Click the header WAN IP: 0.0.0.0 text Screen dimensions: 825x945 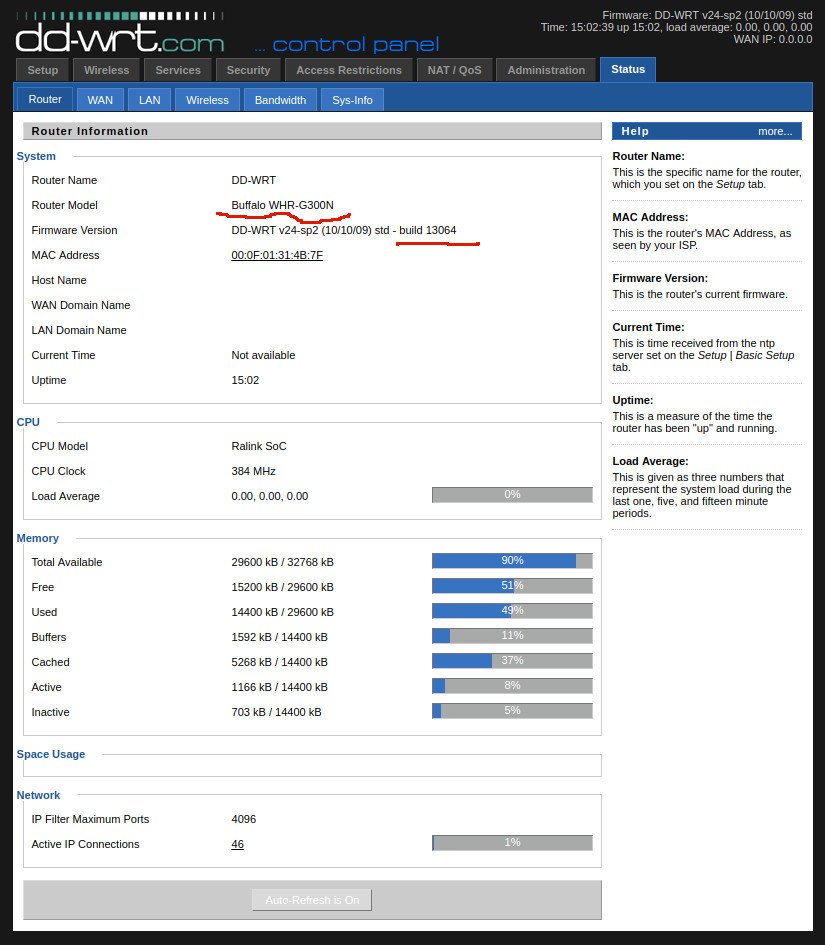pos(773,39)
